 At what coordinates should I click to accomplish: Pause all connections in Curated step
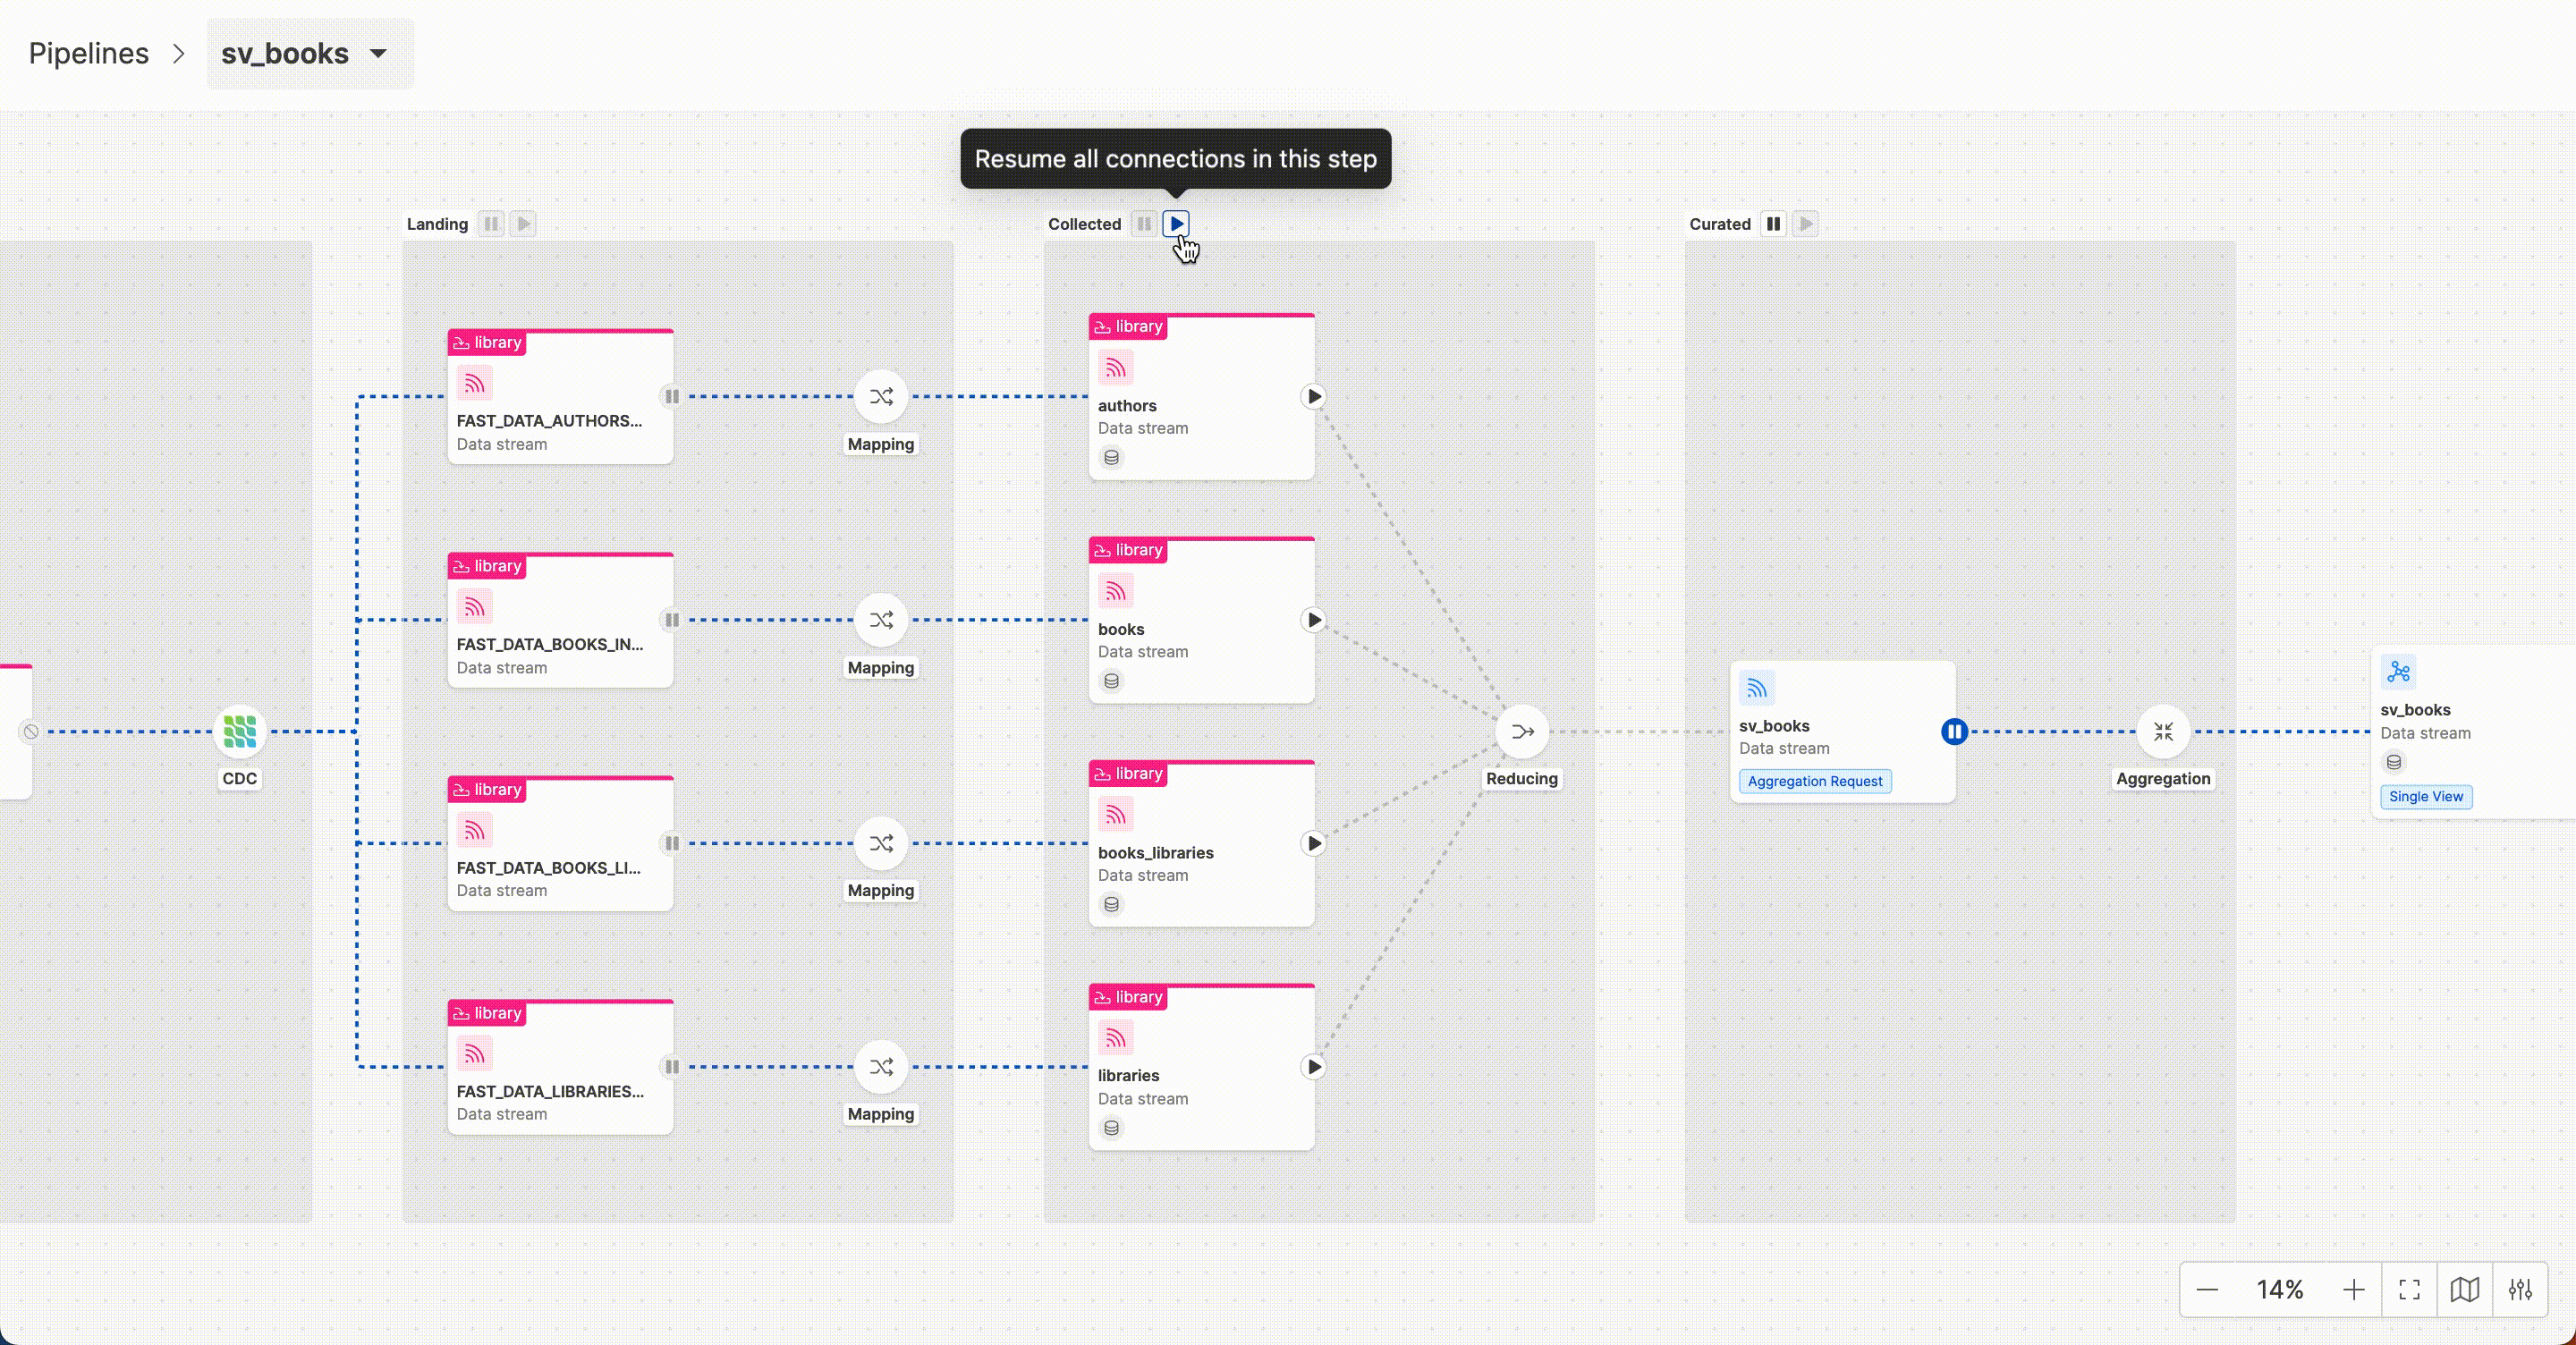pos(1772,224)
